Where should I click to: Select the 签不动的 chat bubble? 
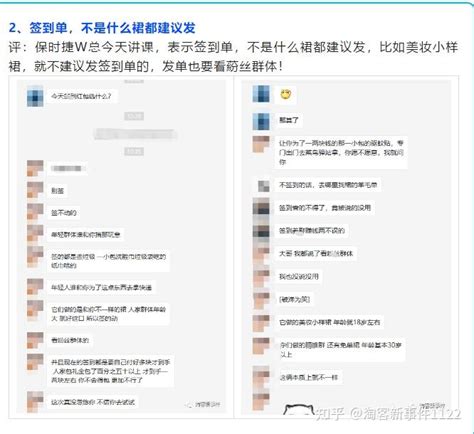coord(63,213)
